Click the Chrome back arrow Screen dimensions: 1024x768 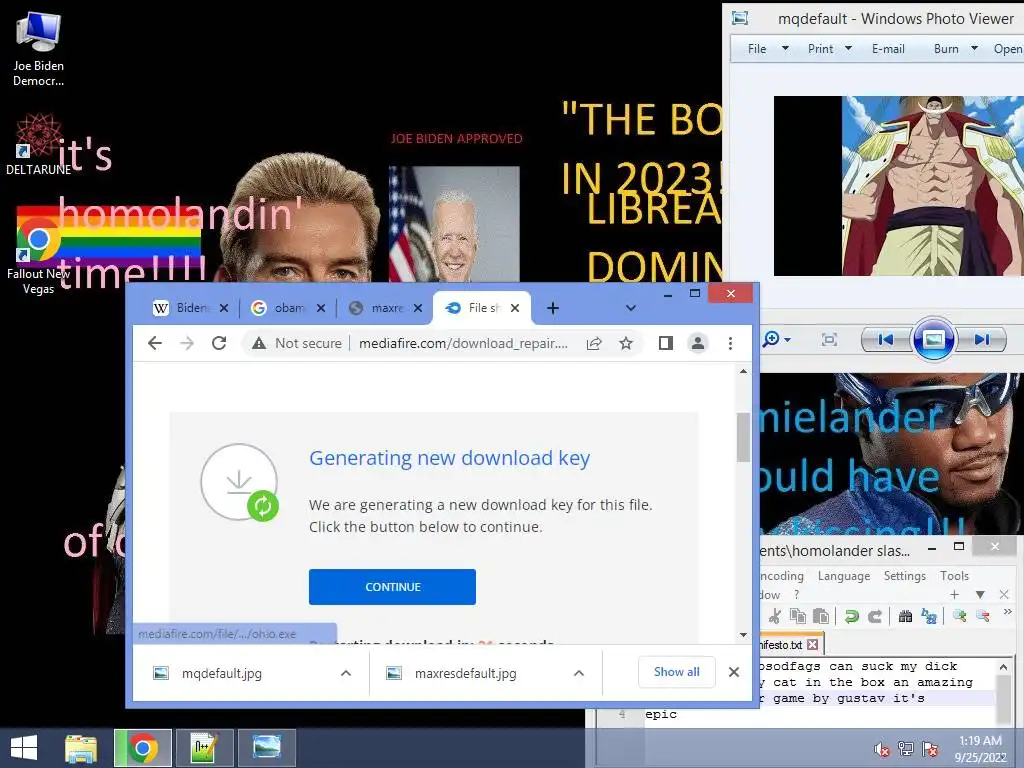coord(155,343)
